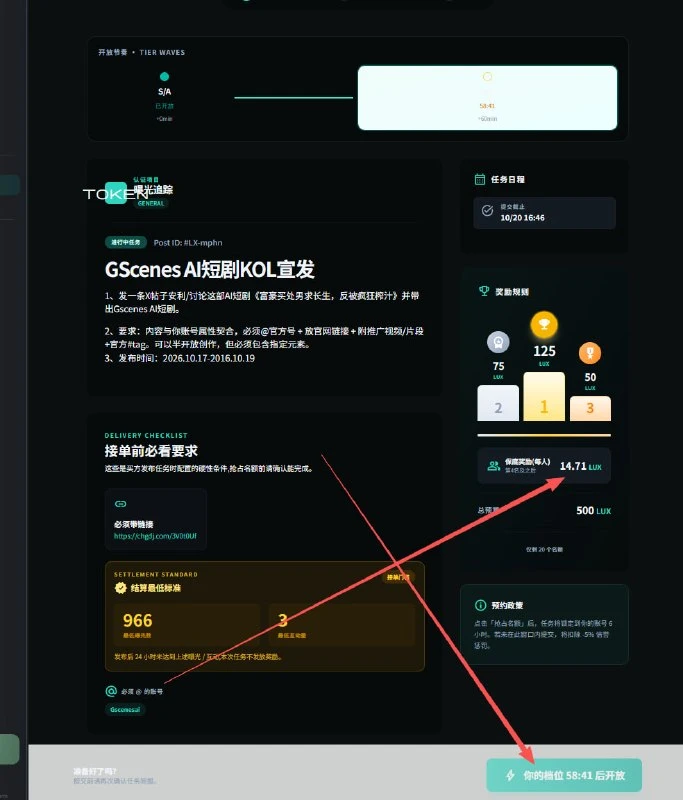Click the gold trophy medal above 125
683x800 pixels.
pyautogui.click(x=544, y=324)
